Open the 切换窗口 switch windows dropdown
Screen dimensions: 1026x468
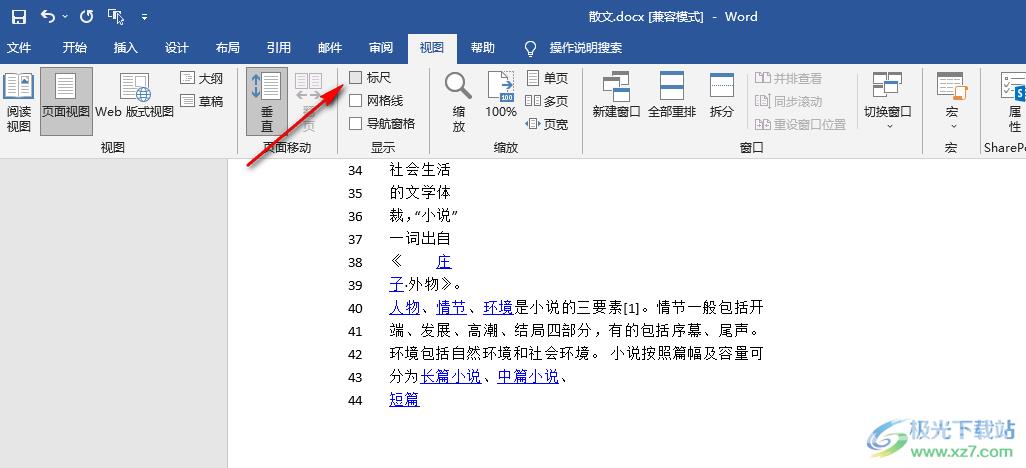tap(888, 101)
